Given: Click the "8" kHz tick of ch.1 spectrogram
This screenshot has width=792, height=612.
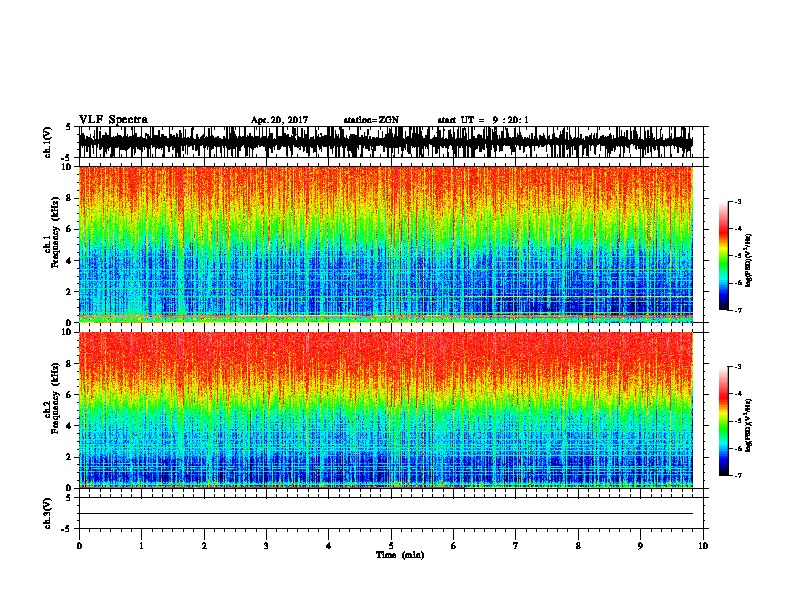Looking at the screenshot, I should coord(70,198).
